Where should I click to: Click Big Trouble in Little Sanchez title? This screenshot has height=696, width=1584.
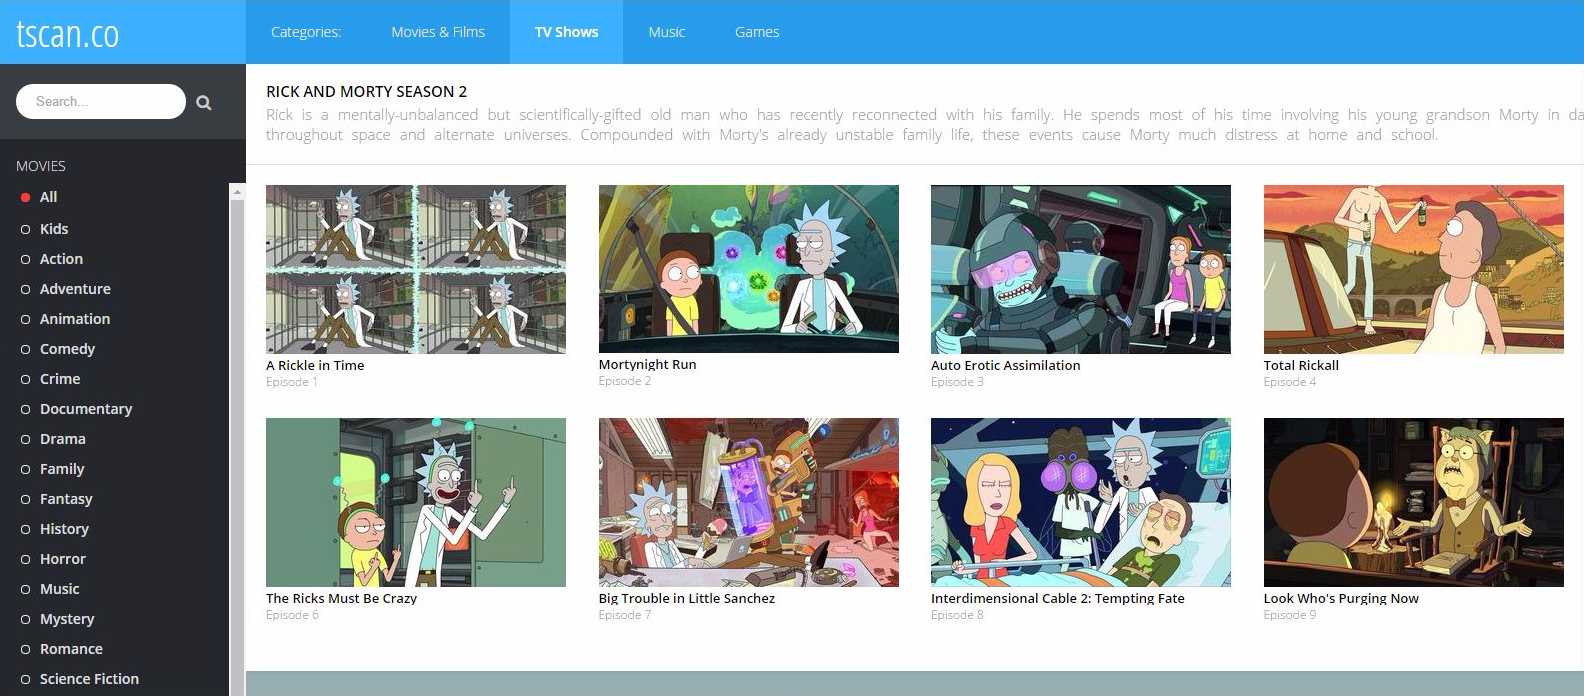(687, 598)
